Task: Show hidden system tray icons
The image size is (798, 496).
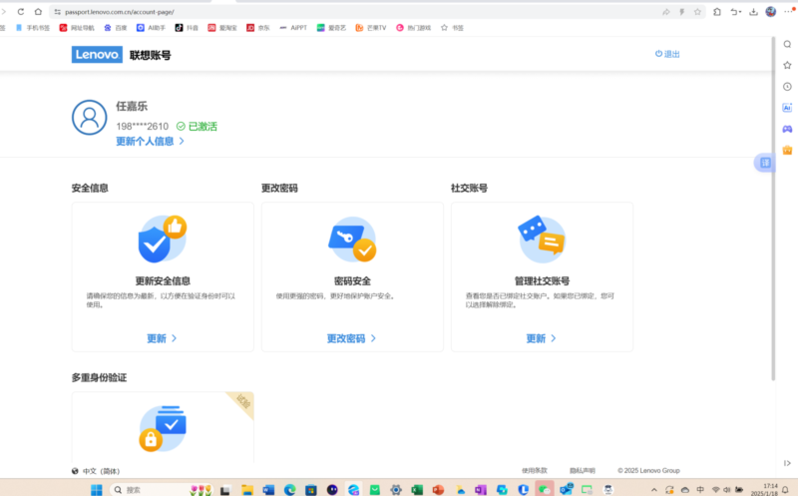Action: coord(654,490)
